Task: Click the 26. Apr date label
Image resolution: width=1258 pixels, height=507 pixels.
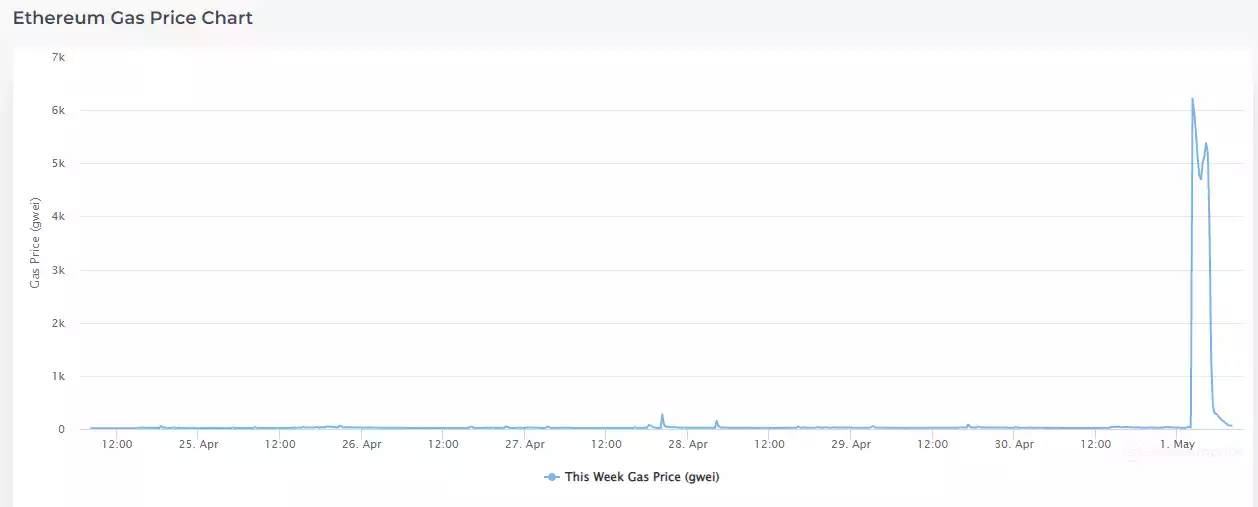Action: tap(362, 444)
